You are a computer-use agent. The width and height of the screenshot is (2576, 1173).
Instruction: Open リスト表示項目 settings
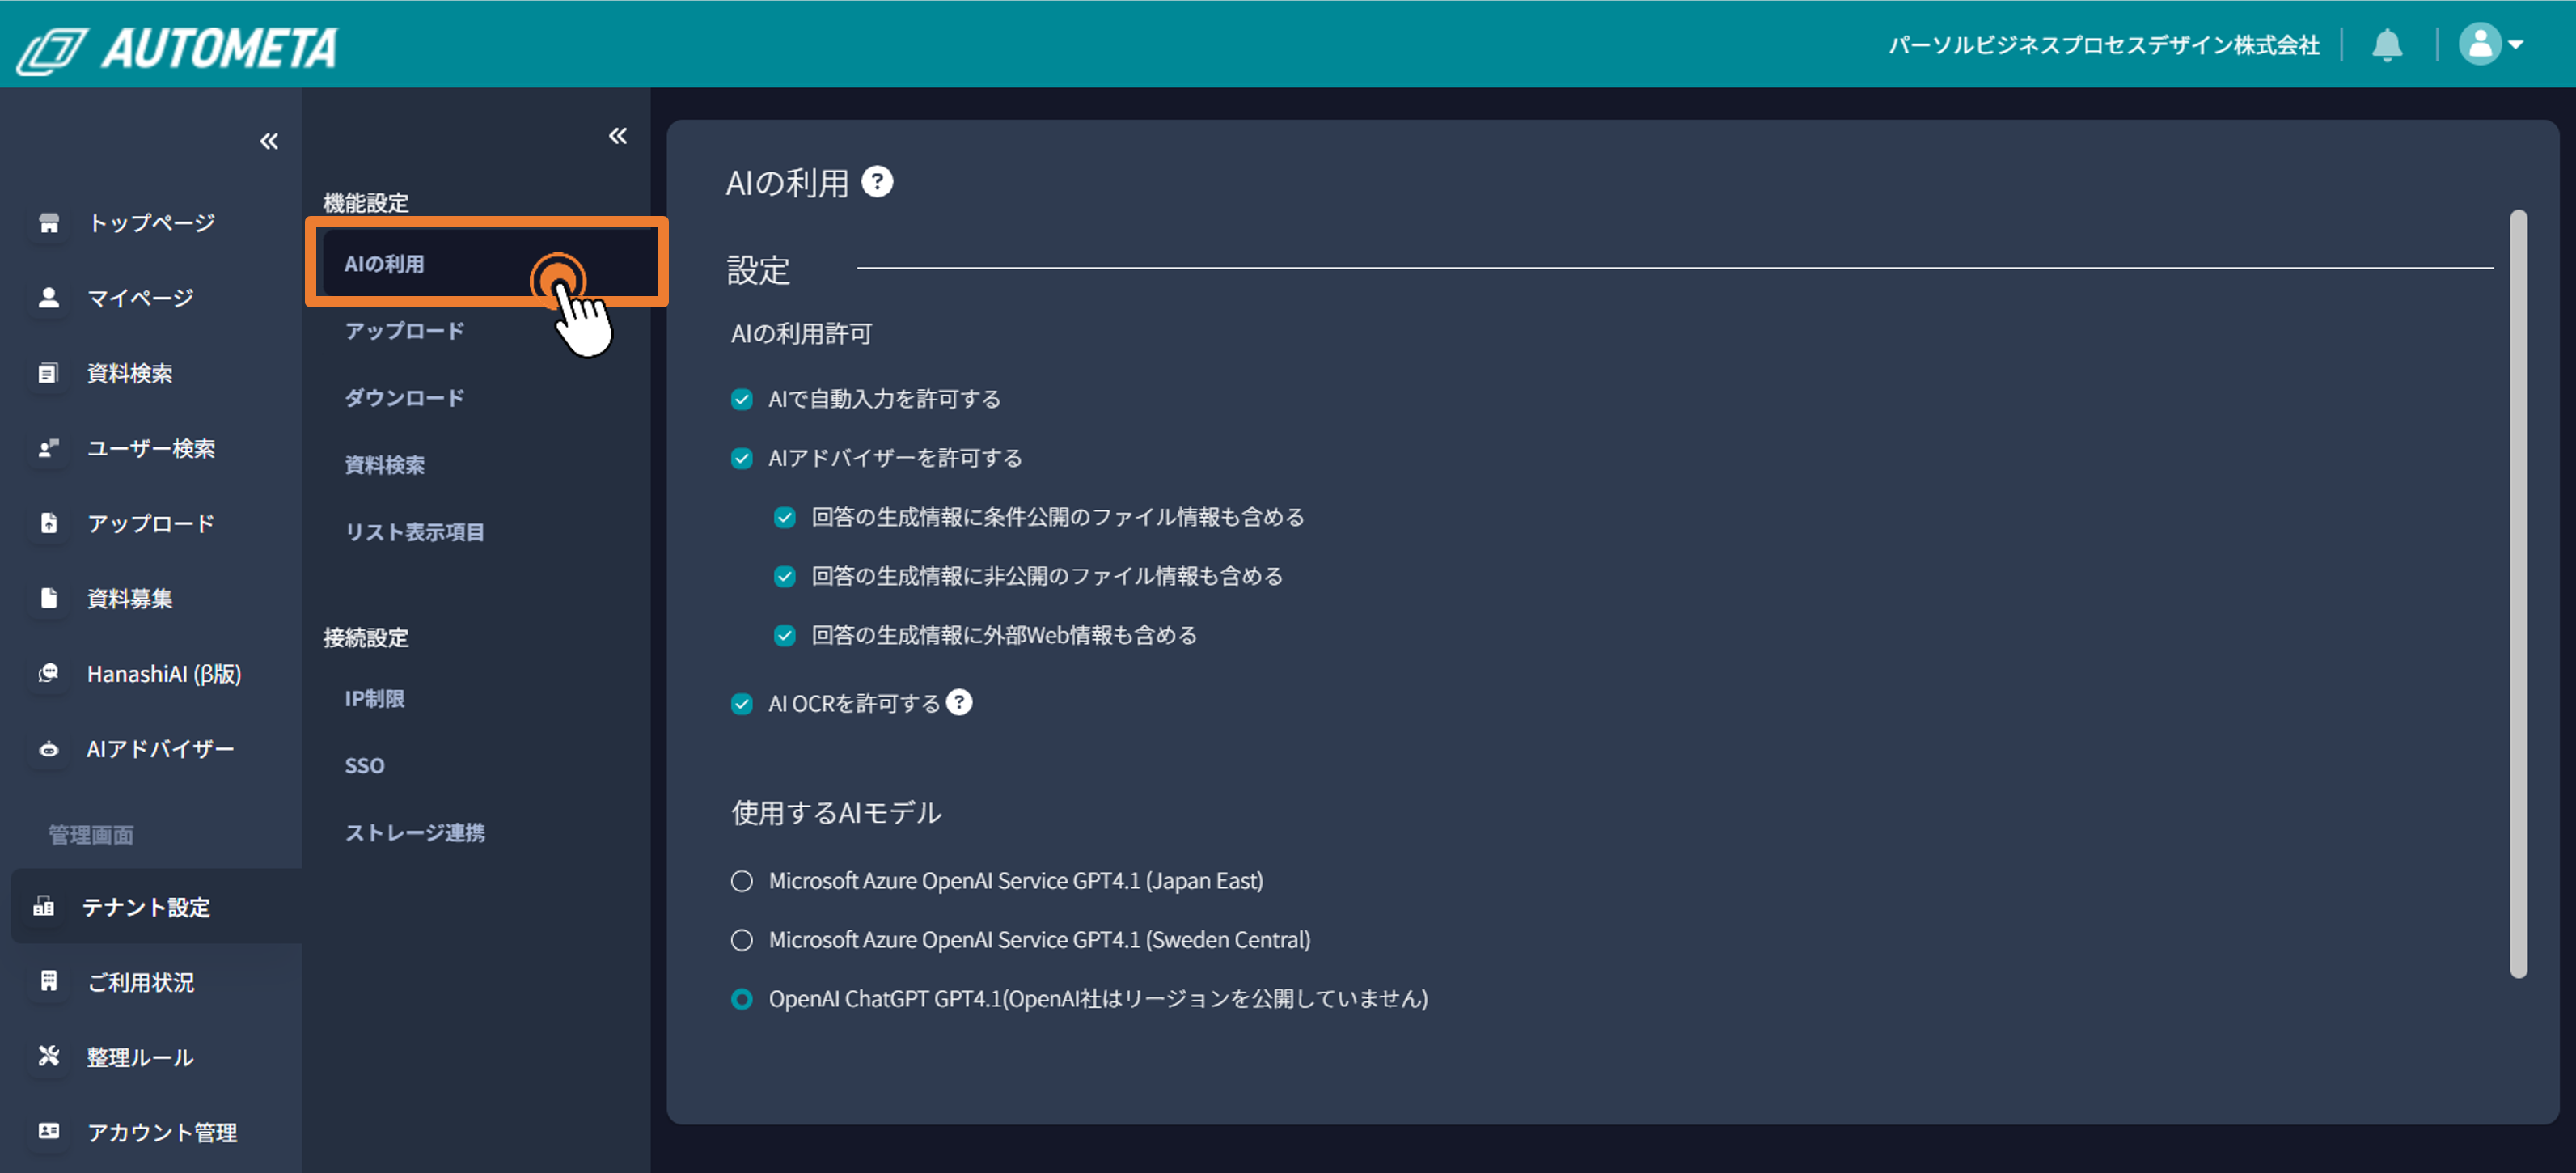coord(414,532)
